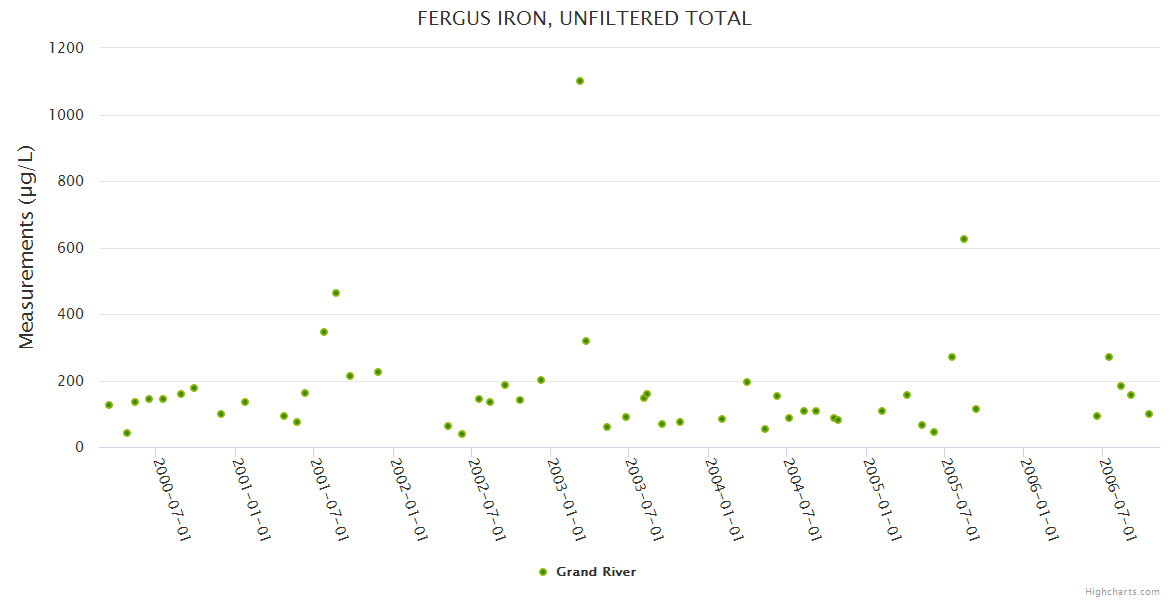Viewport: 1170px width, 600px height.
Task: Click the Measurements (µg/L) y-axis title
Action: pos(27,246)
